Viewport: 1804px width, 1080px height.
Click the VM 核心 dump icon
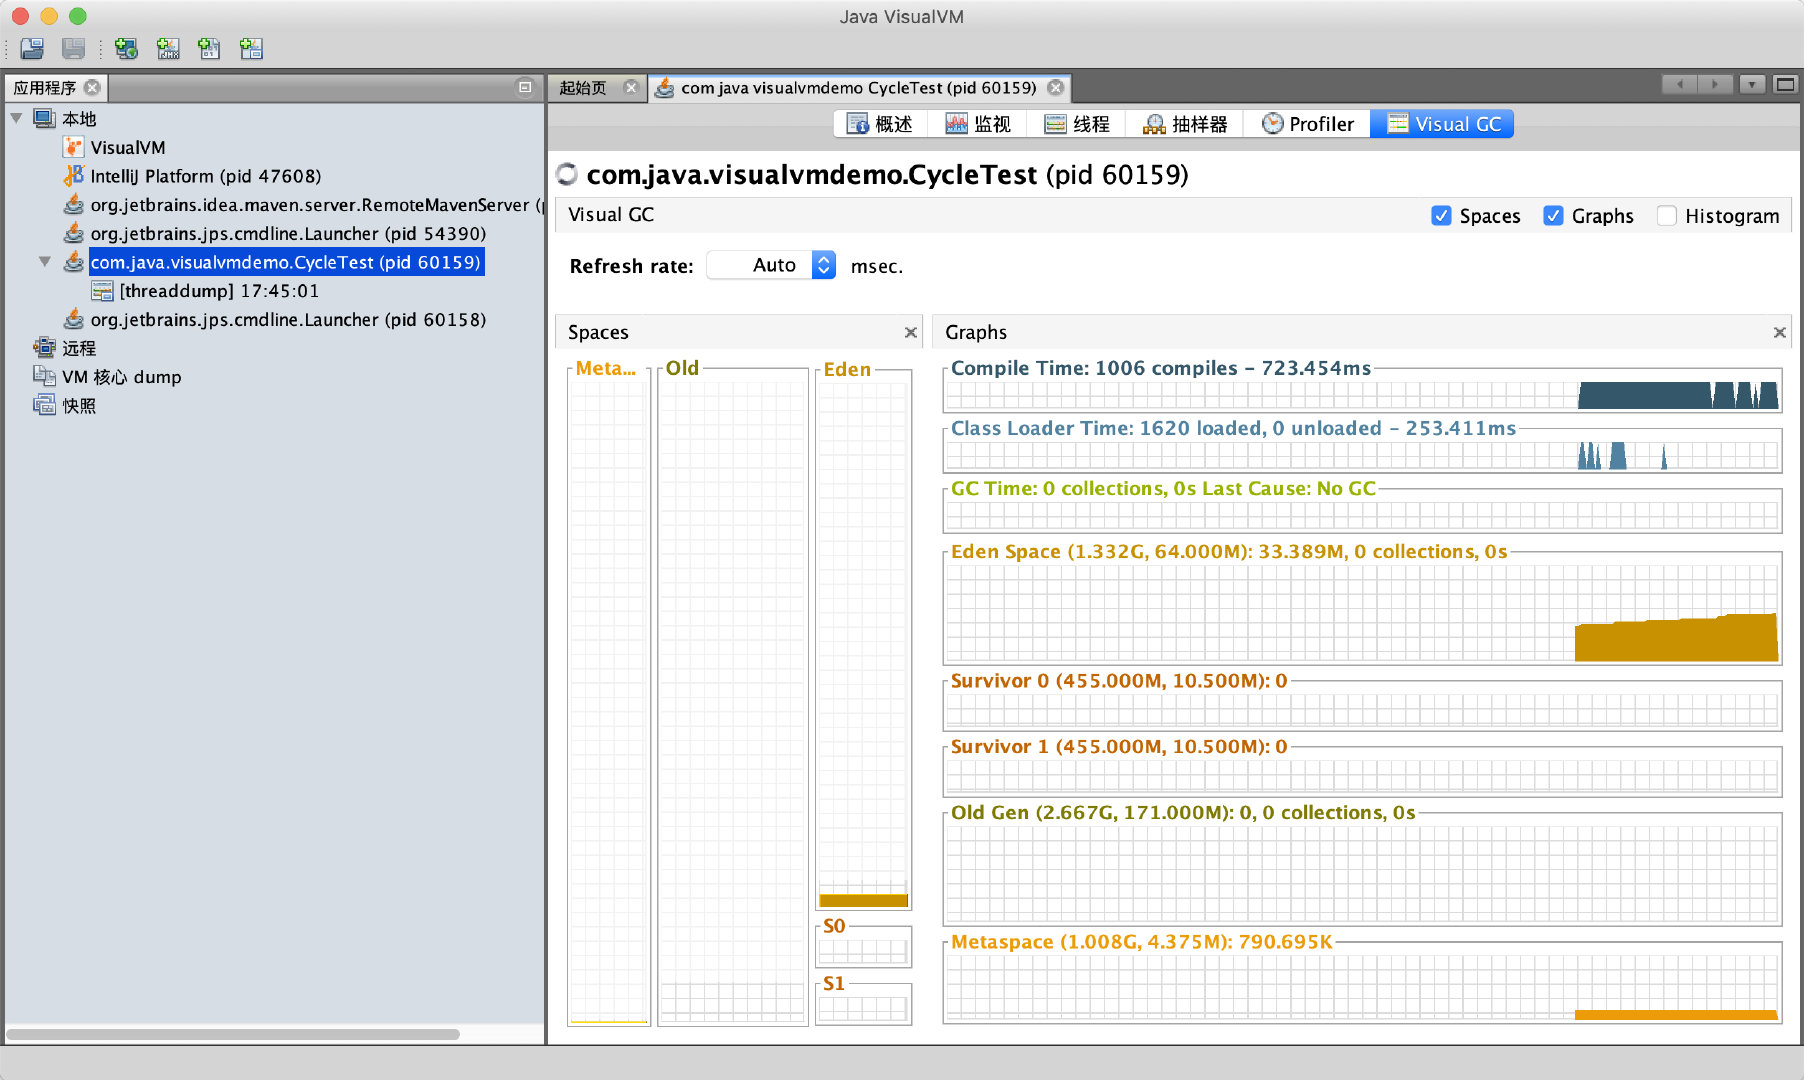coord(44,376)
